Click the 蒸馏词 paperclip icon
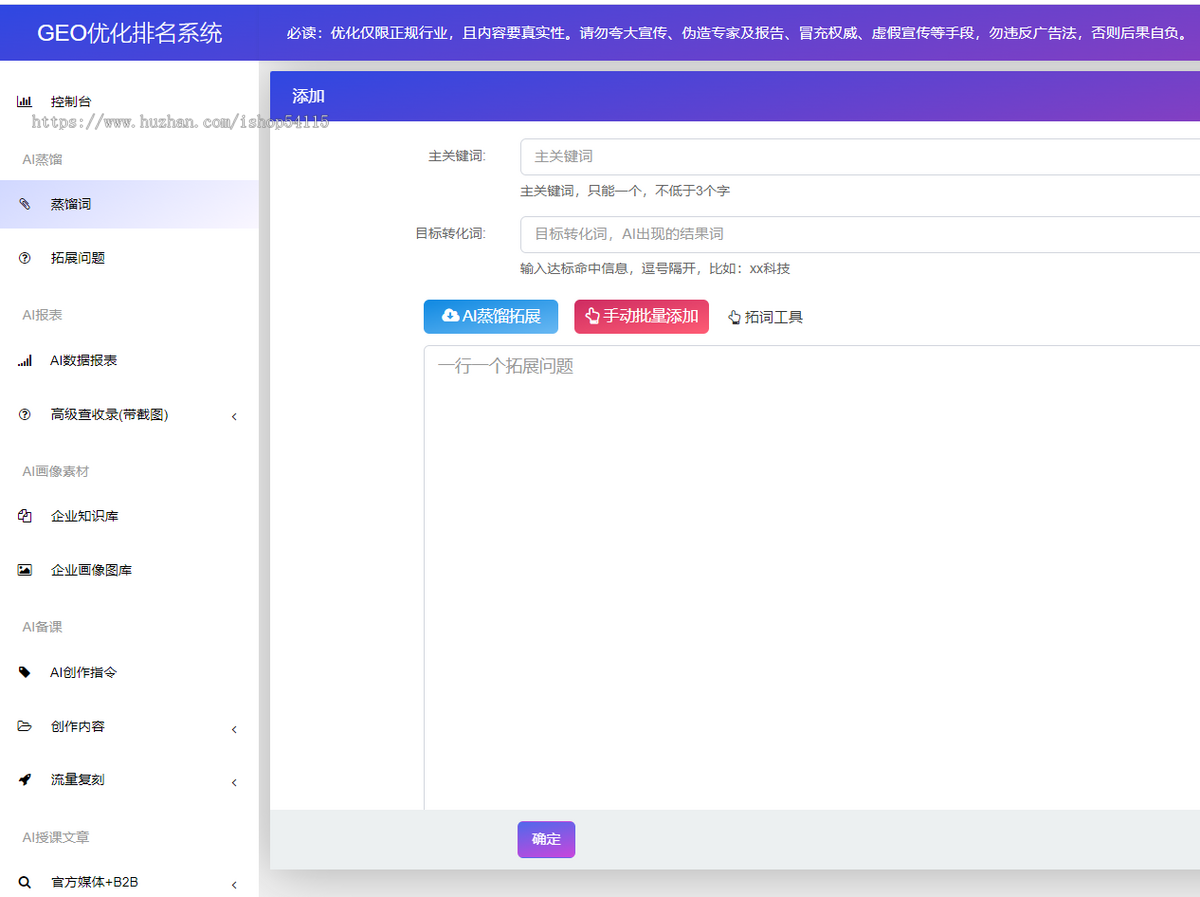Screen dimensions: 1200x897 point(24,204)
